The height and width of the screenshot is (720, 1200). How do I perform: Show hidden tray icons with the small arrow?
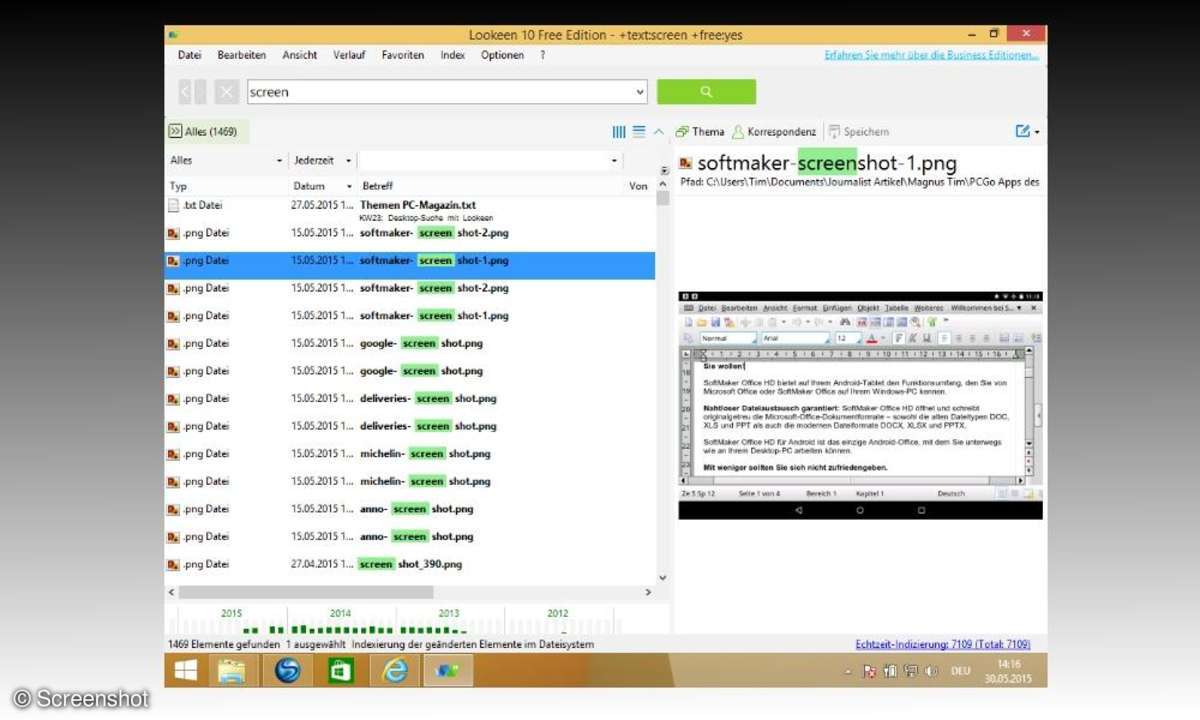[x=849, y=671]
